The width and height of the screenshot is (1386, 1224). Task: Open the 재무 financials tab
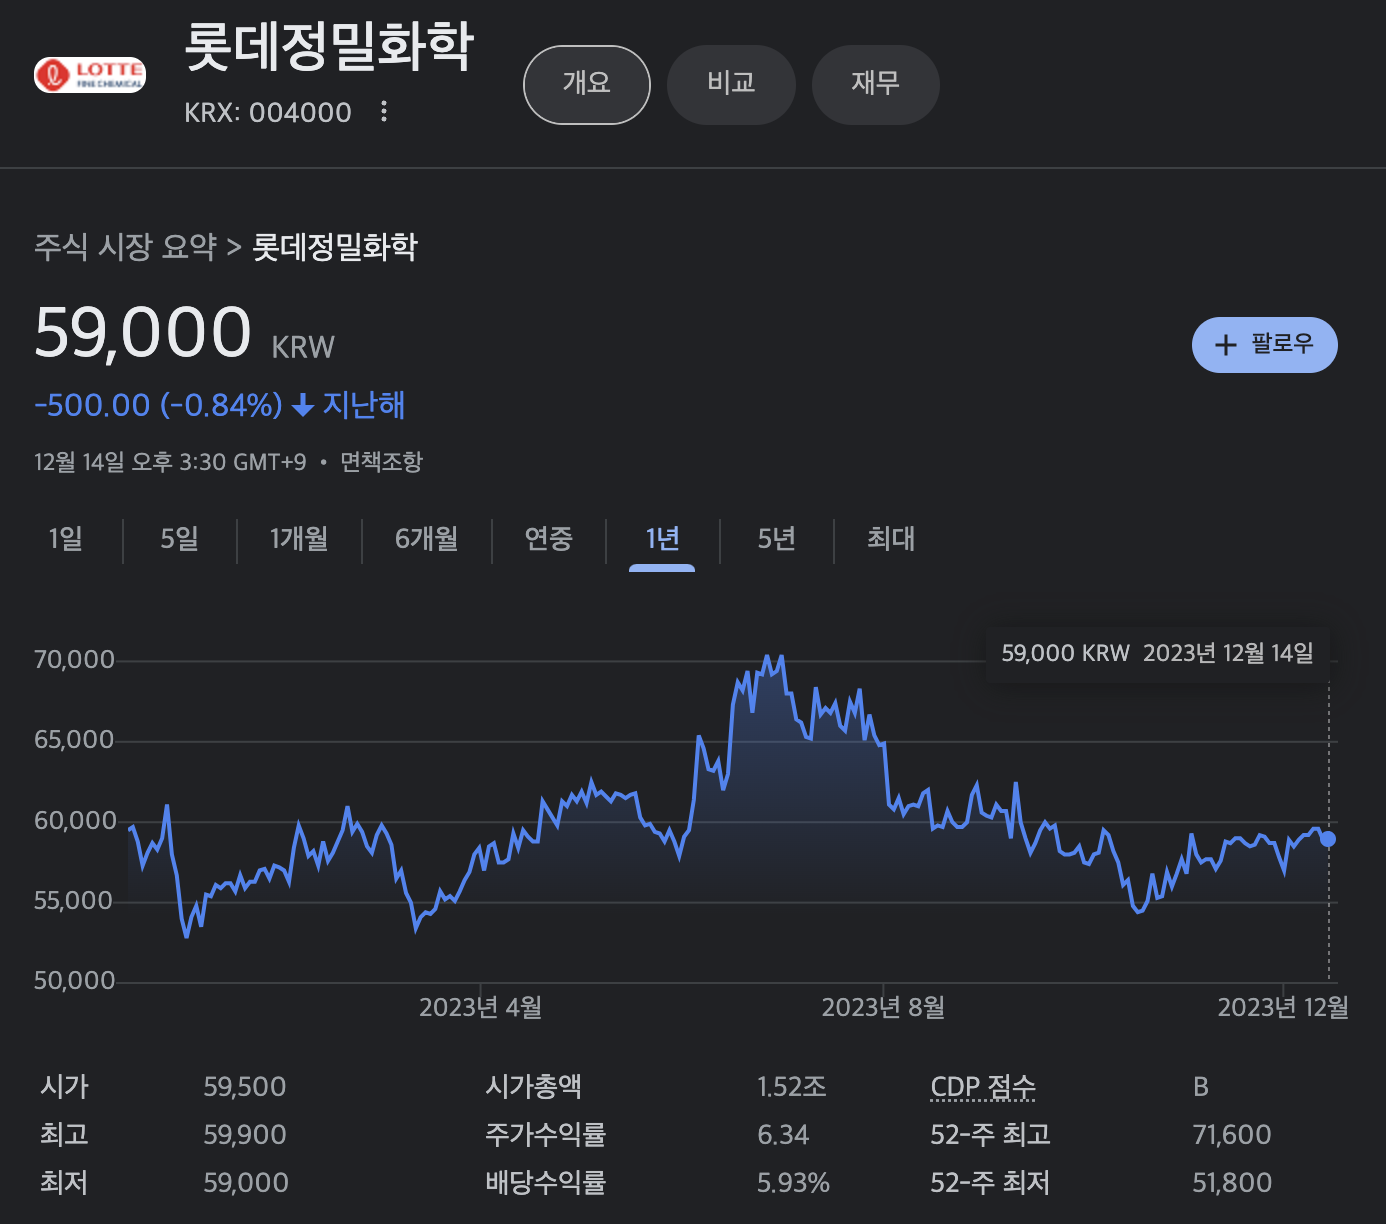[875, 85]
